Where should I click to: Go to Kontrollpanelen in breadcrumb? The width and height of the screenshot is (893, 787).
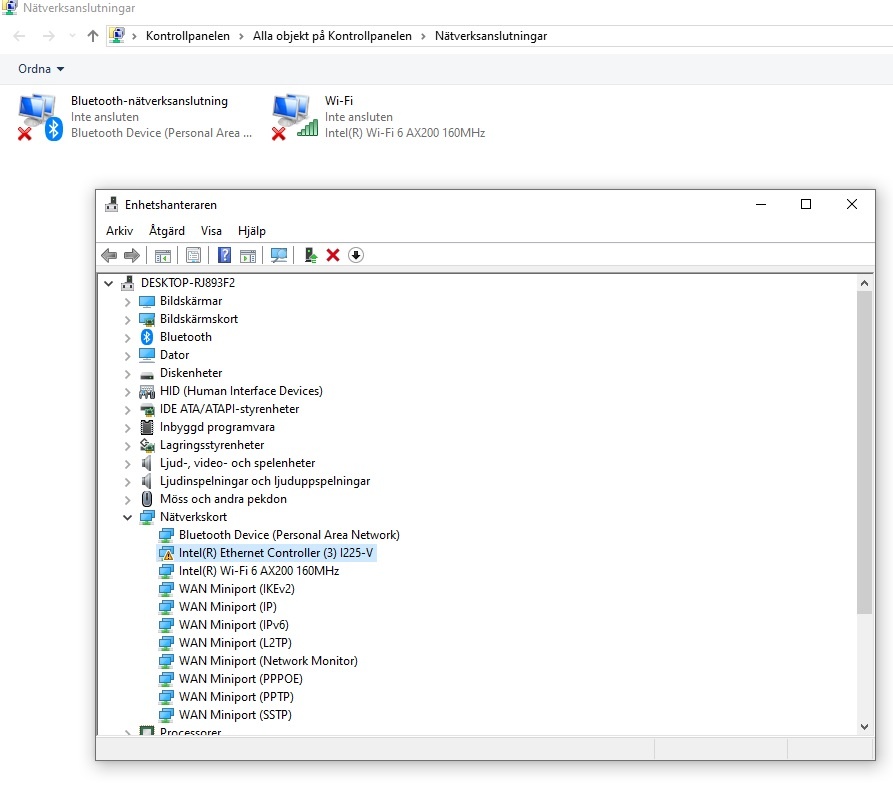(x=188, y=36)
